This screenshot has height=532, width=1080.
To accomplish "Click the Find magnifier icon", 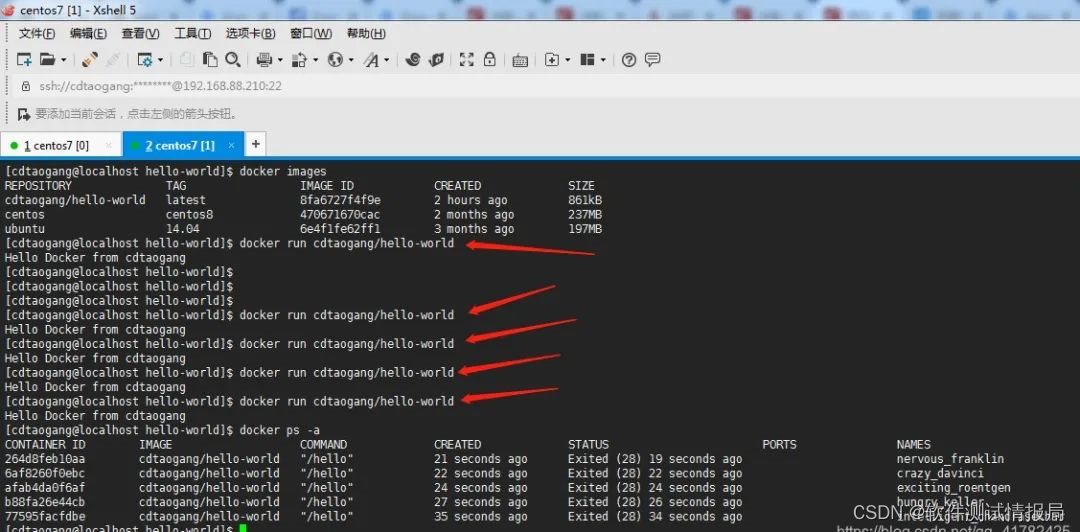I will (x=233, y=60).
